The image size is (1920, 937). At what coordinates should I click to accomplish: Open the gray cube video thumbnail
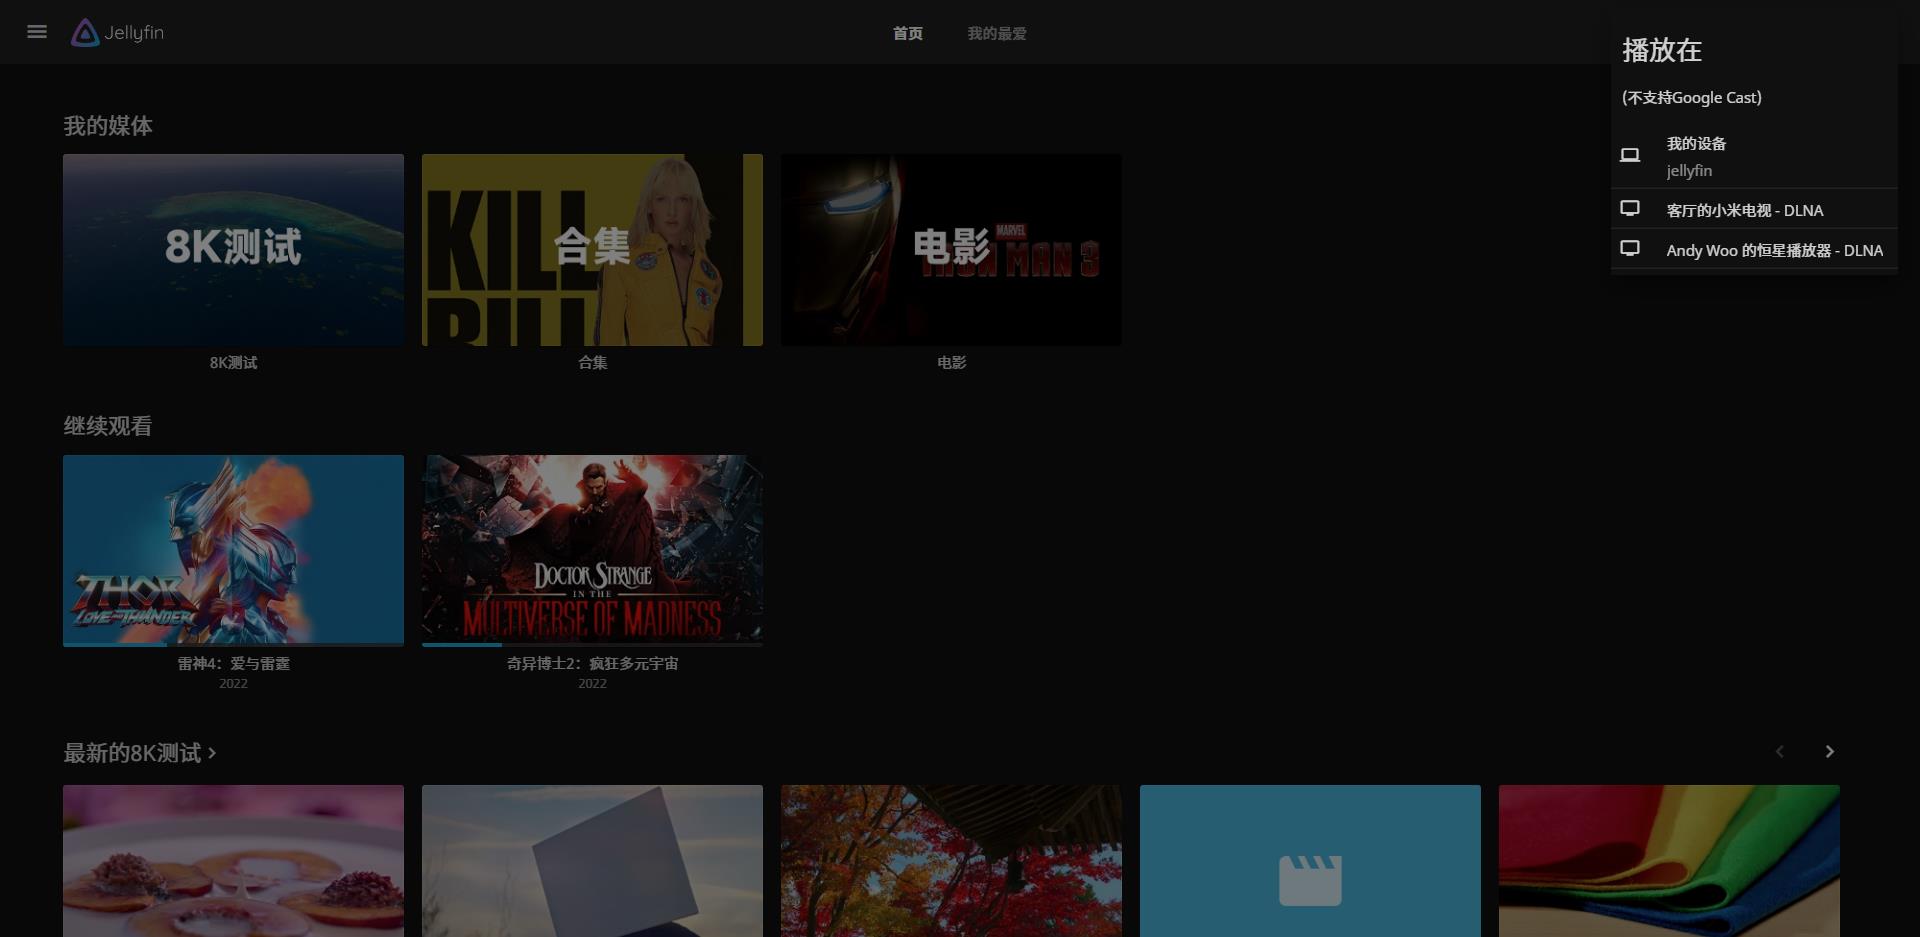coord(592,861)
